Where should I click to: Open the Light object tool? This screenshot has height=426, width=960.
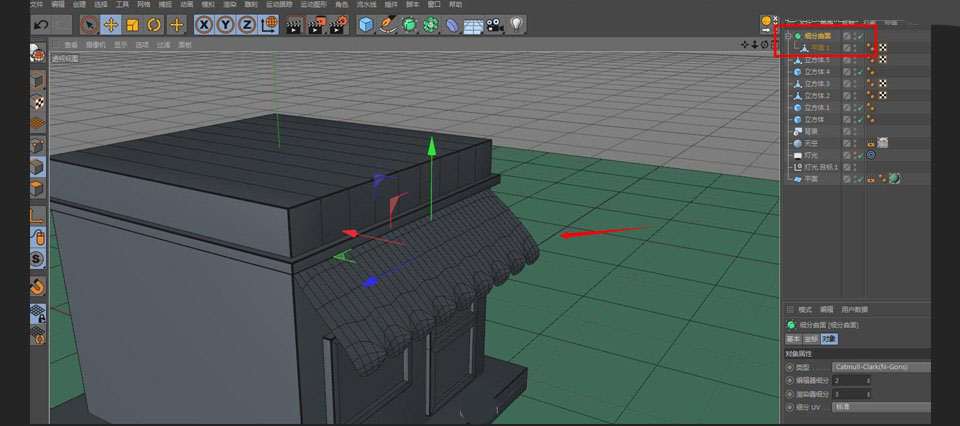[517, 24]
